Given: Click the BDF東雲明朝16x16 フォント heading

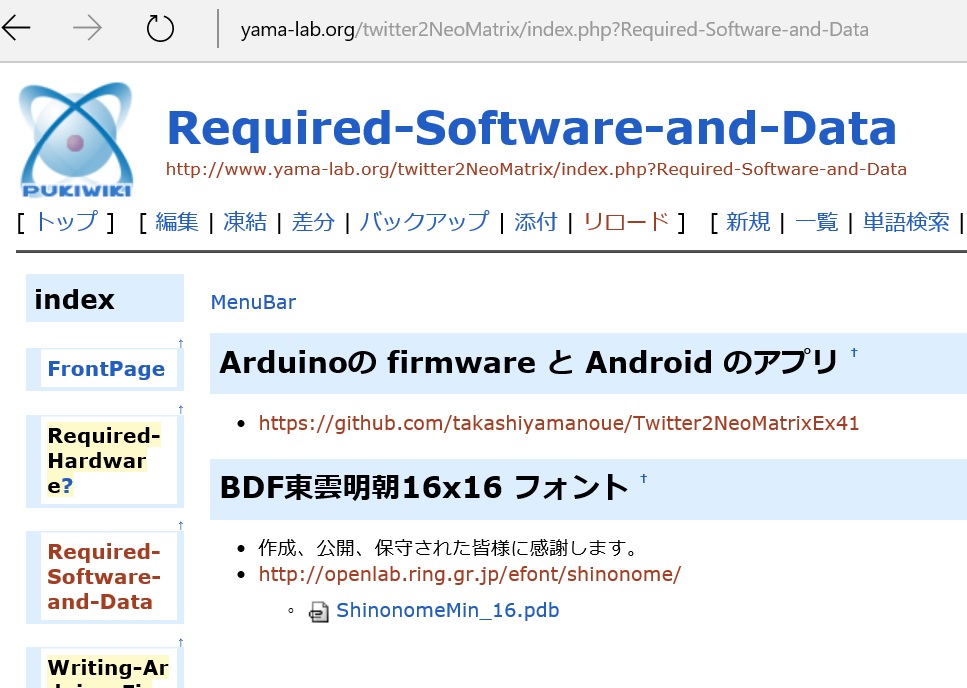Looking at the screenshot, I should pyautogui.click(x=424, y=488).
